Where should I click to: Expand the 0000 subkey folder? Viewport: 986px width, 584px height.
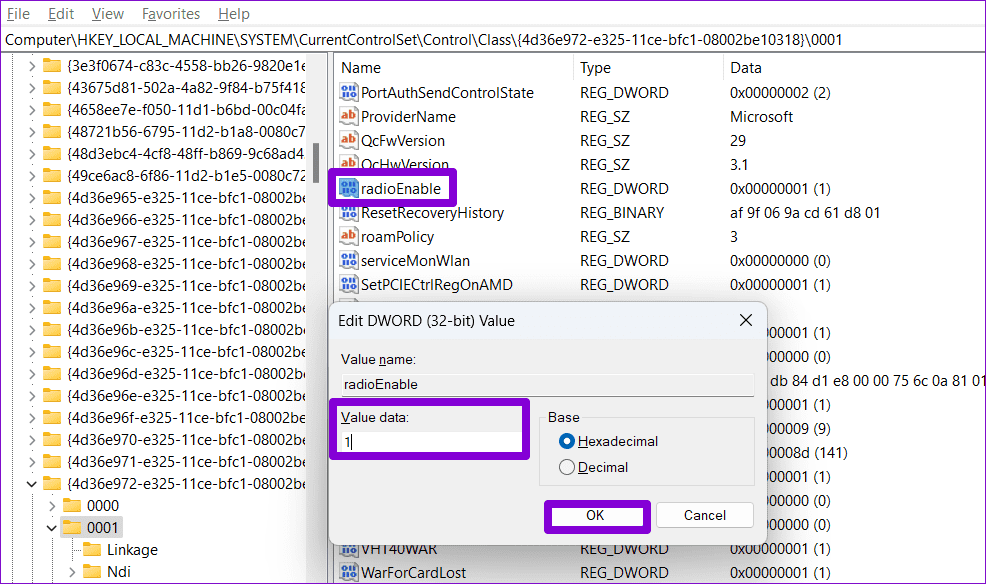click(52, 505)
